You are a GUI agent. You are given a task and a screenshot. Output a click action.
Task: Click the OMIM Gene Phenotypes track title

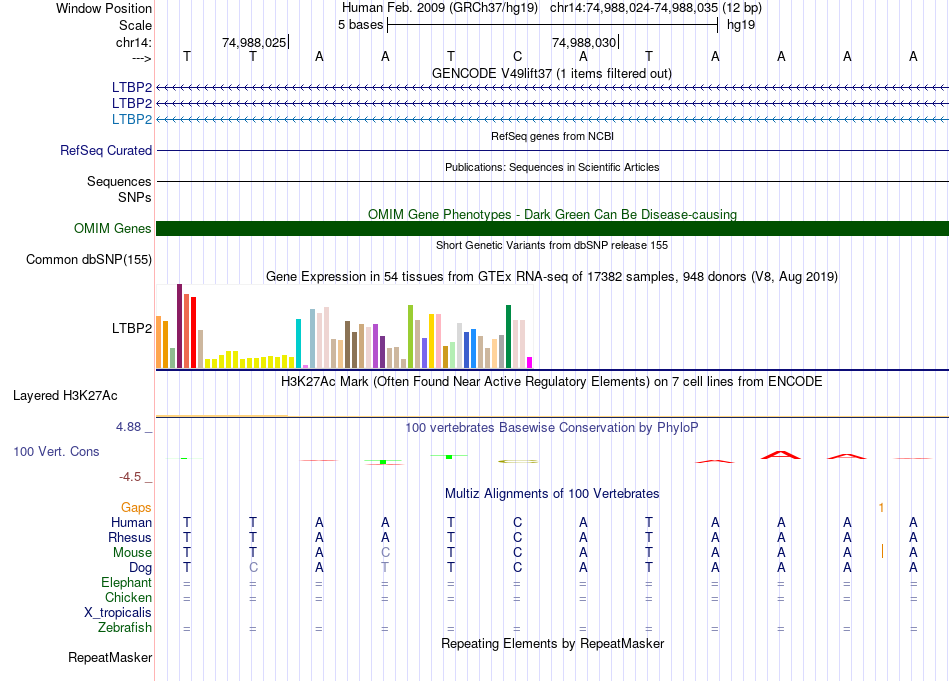pos(552,214)
